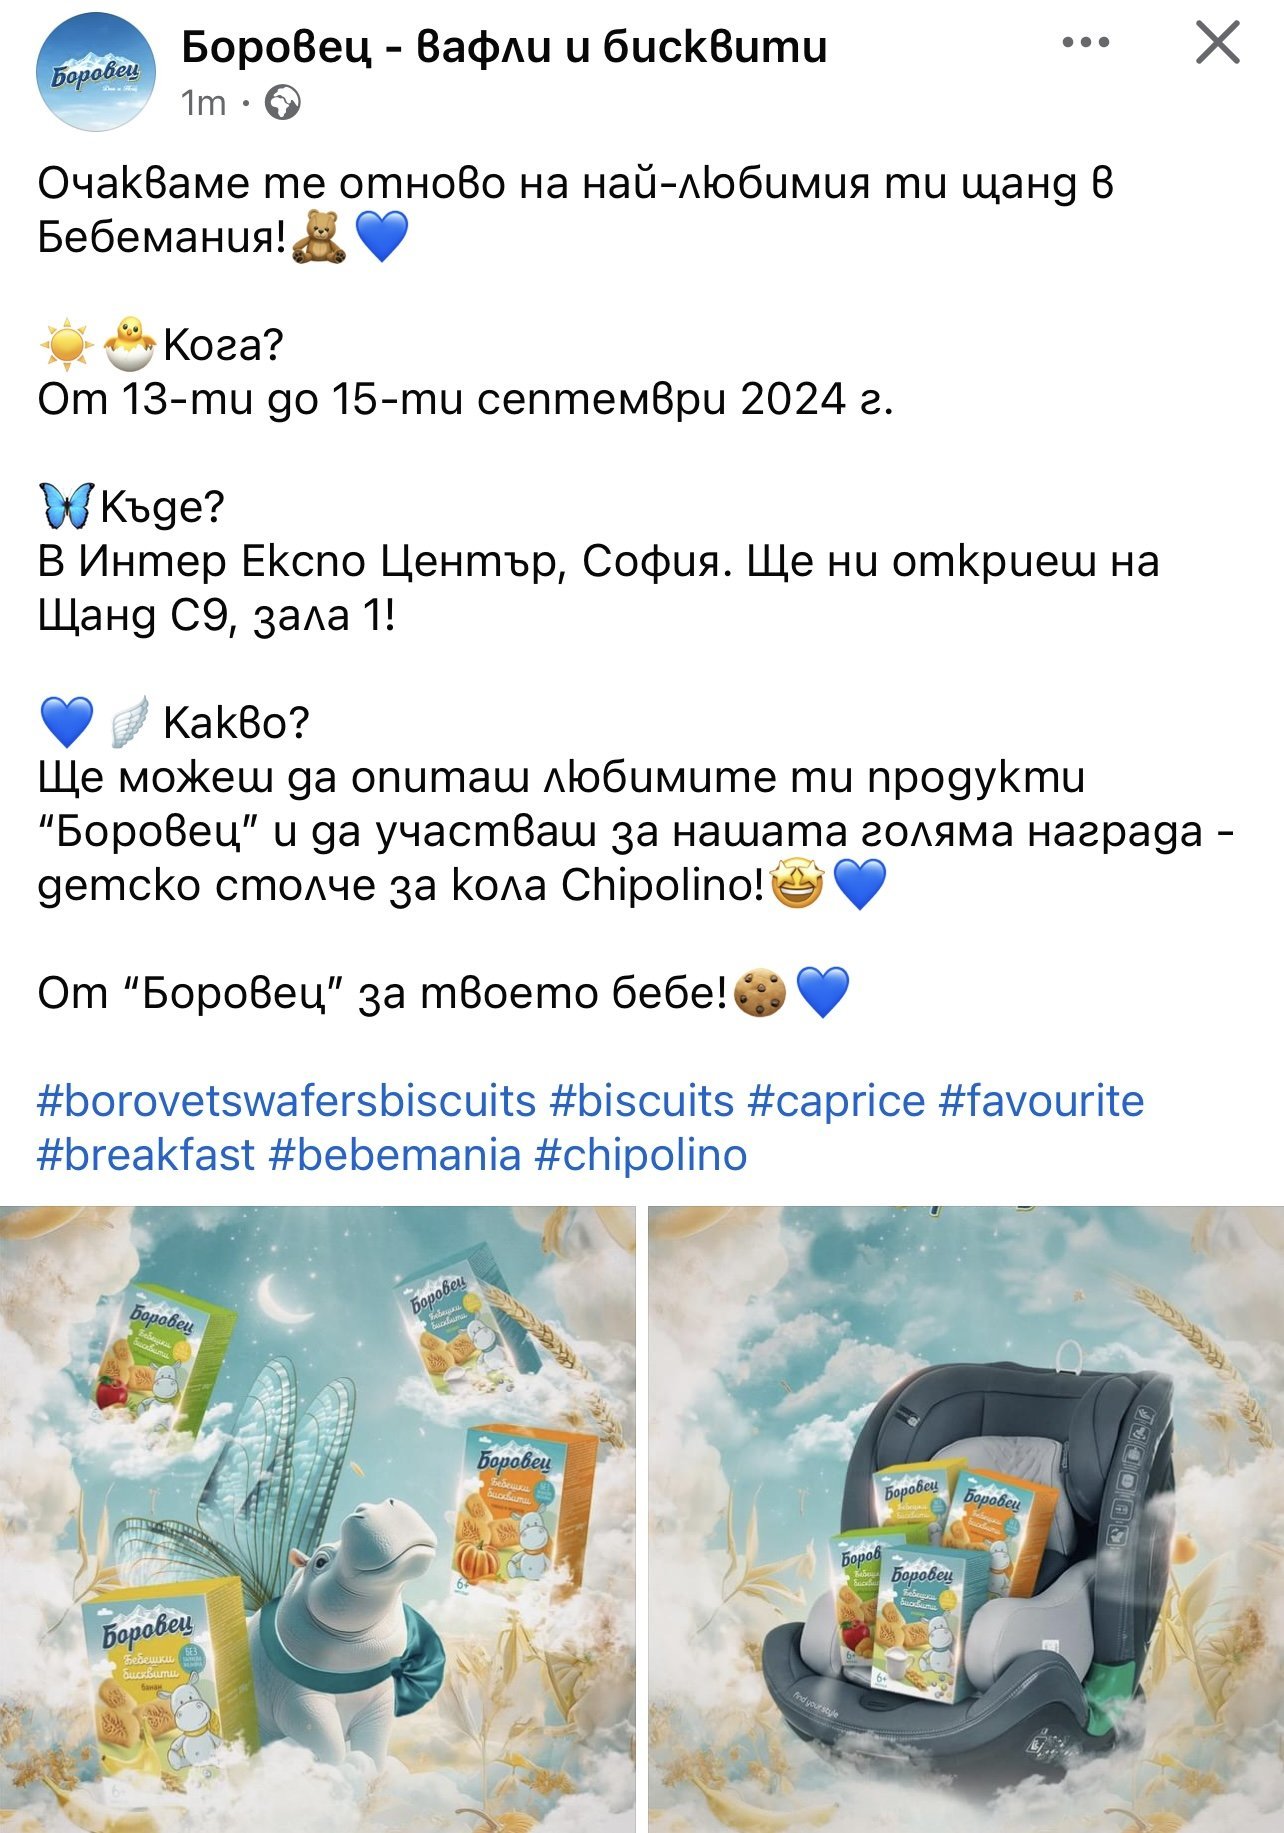Open the #caprice hashtag
This screenshot has width=1284, height=1833.
pyautogui.click(x=836, y=1101)
